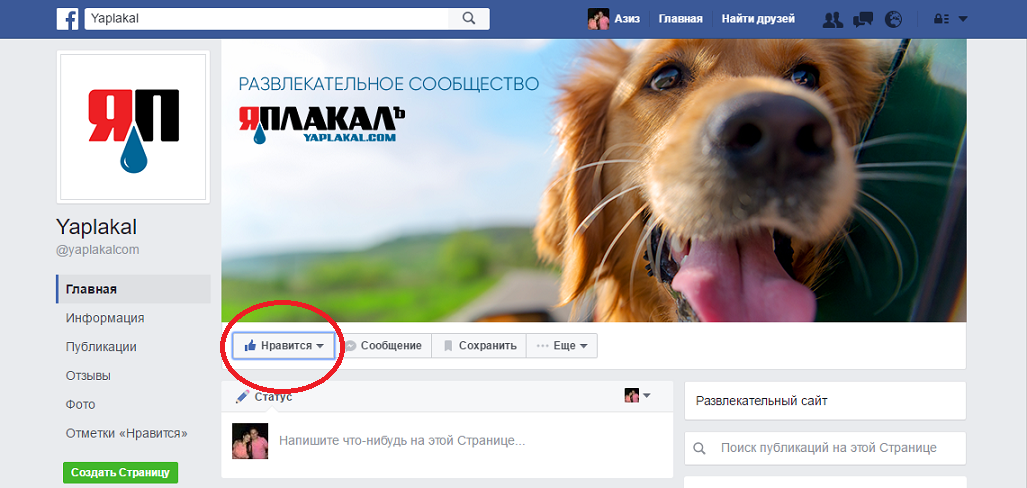Click the Азиз profile avatar in top bar
1027x488 pixels.
(598, 19)
